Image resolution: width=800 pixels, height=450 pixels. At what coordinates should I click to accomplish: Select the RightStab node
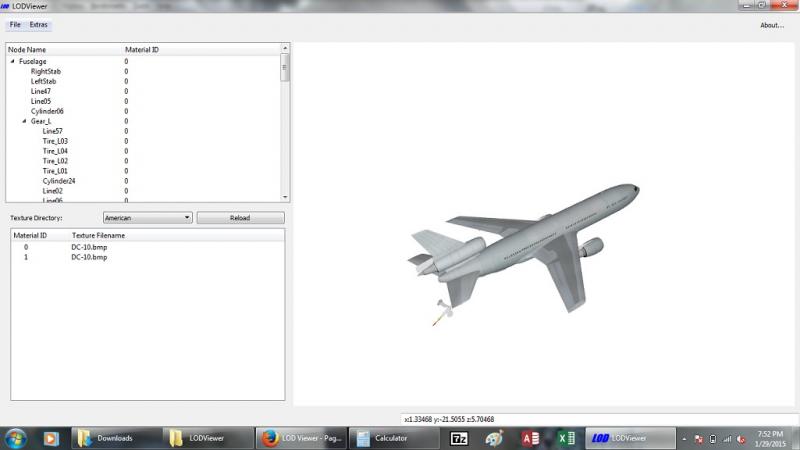45,71
